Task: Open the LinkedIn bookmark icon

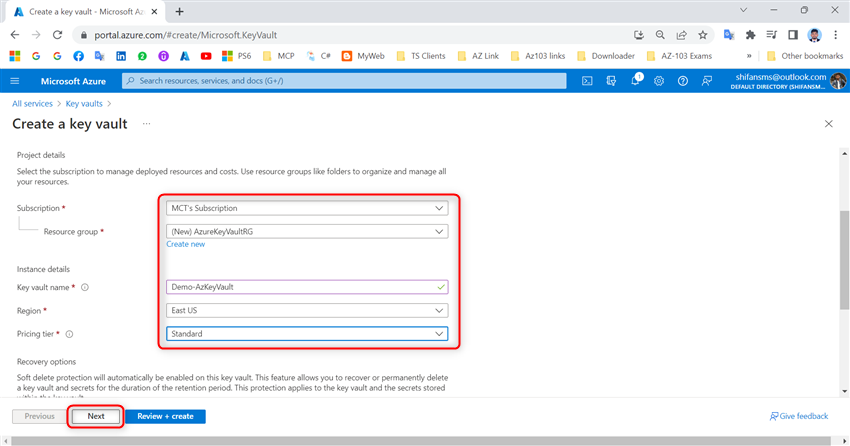Action: tap(121, 56)
